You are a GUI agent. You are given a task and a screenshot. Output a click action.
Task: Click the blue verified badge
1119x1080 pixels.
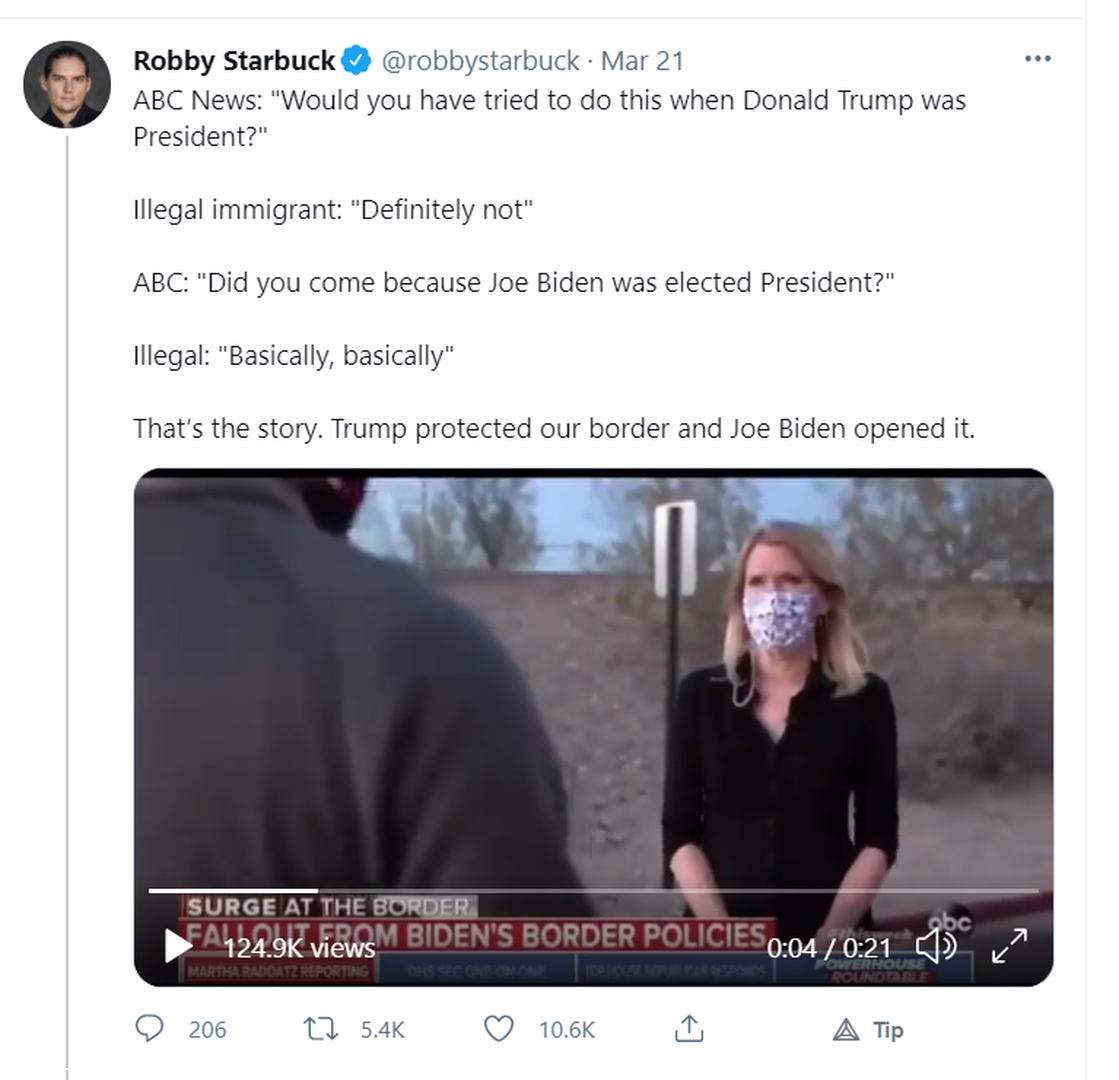(x=357, y=61)
